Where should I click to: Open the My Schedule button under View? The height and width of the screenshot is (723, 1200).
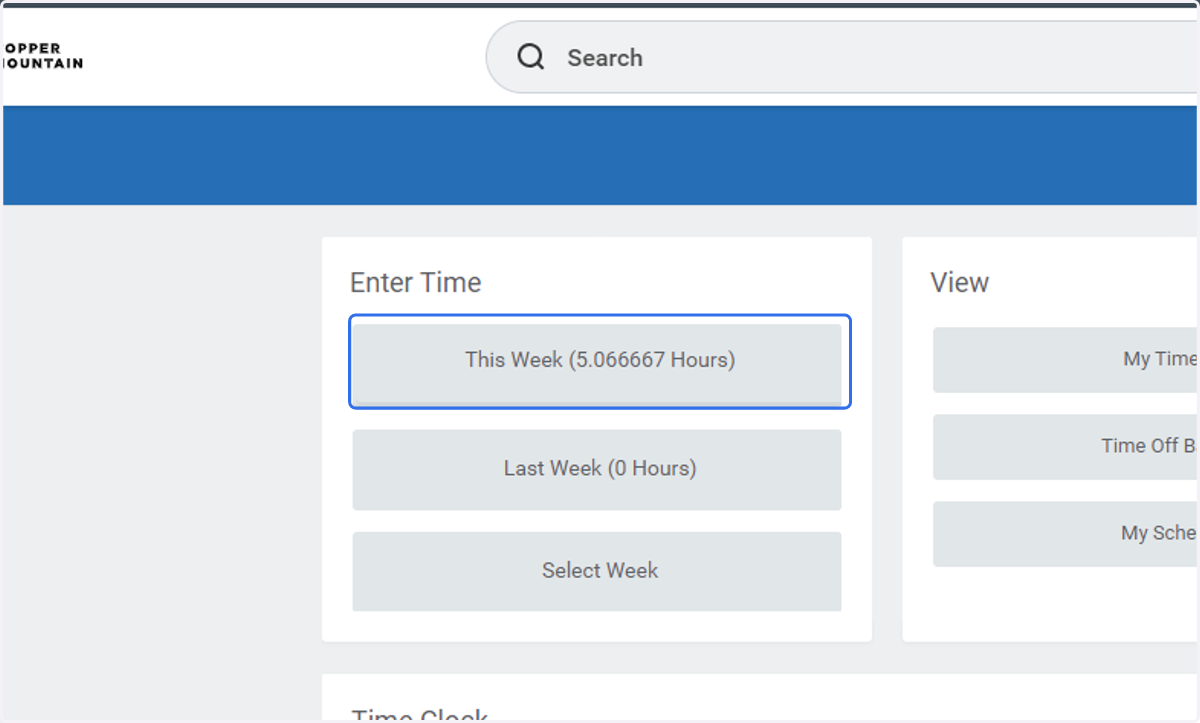coord(1066,533)
